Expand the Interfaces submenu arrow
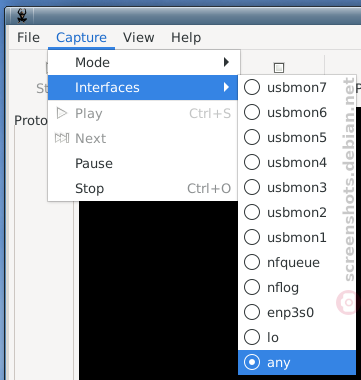 coord(226,87)
